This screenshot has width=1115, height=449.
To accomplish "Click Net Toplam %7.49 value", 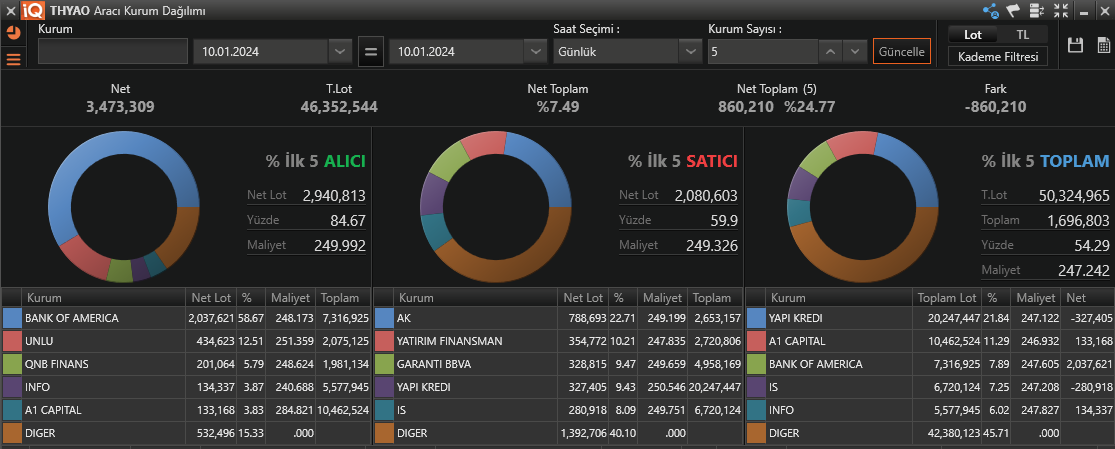I will click(x=558, y=107).
